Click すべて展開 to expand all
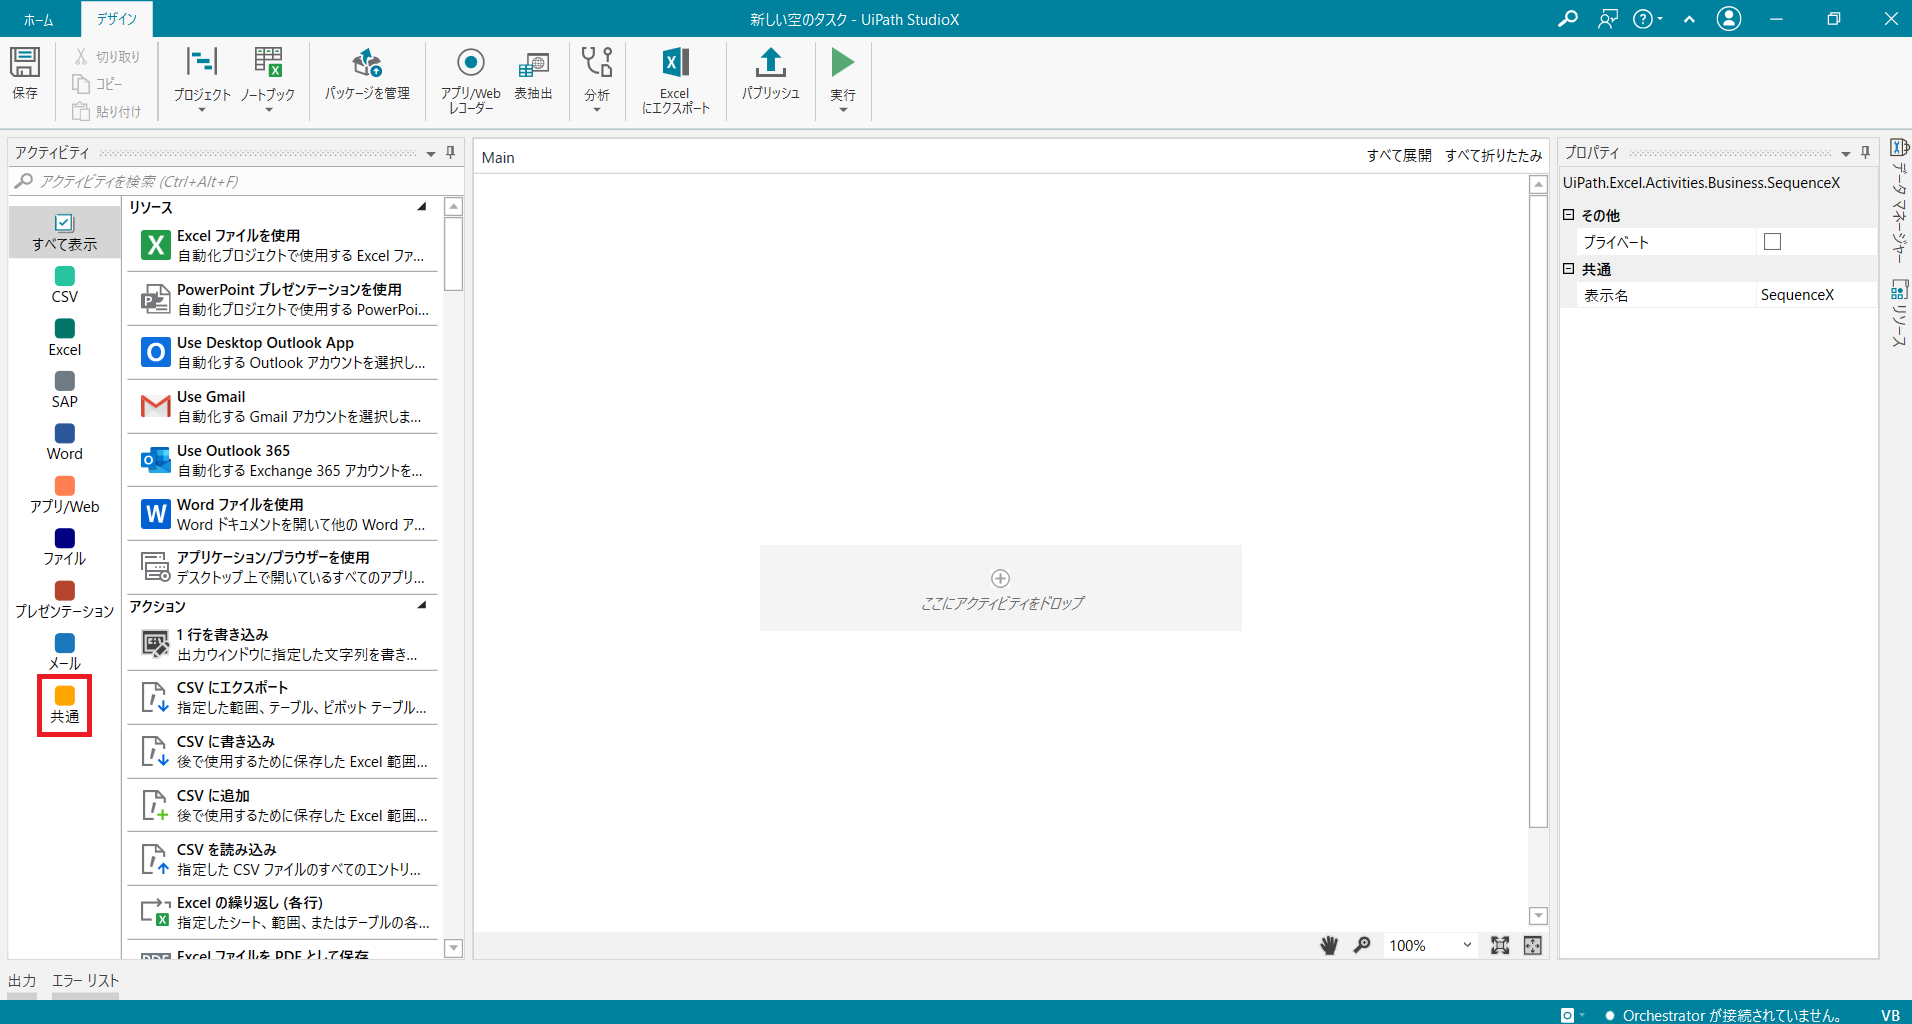 1399,156
